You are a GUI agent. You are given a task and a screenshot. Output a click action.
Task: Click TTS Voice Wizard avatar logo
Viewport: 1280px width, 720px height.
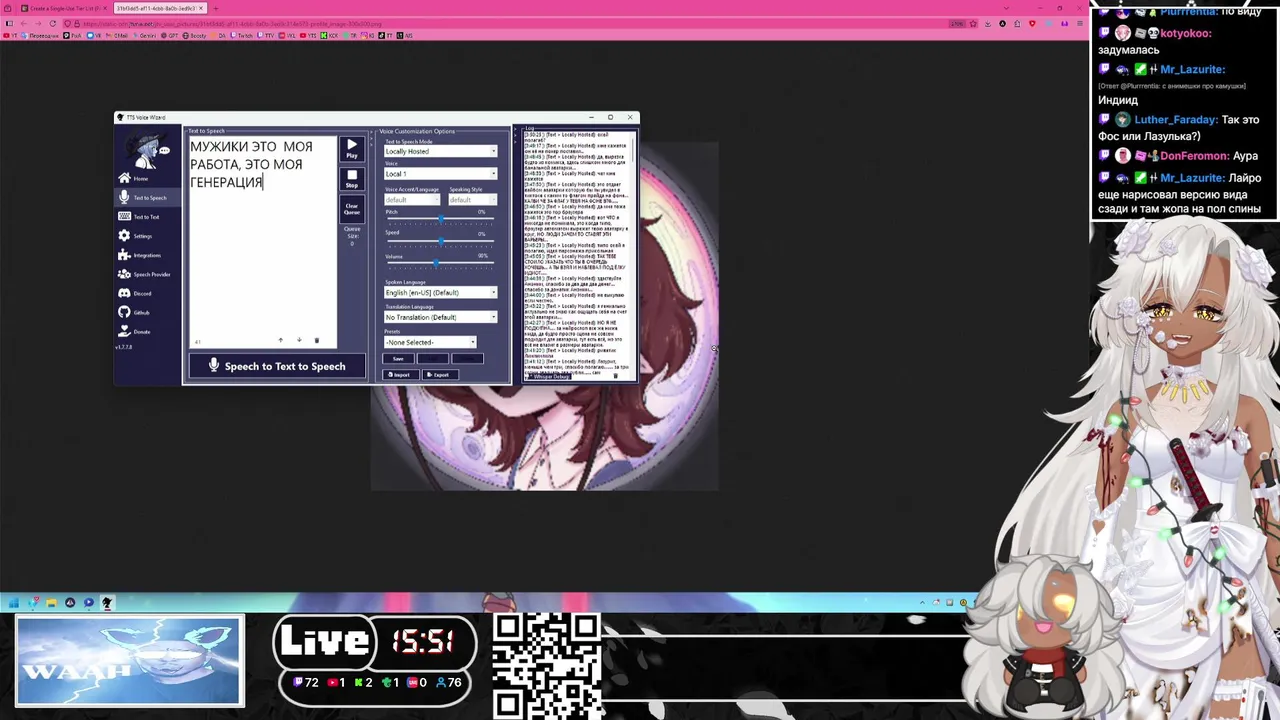click(x=148, y=147)
